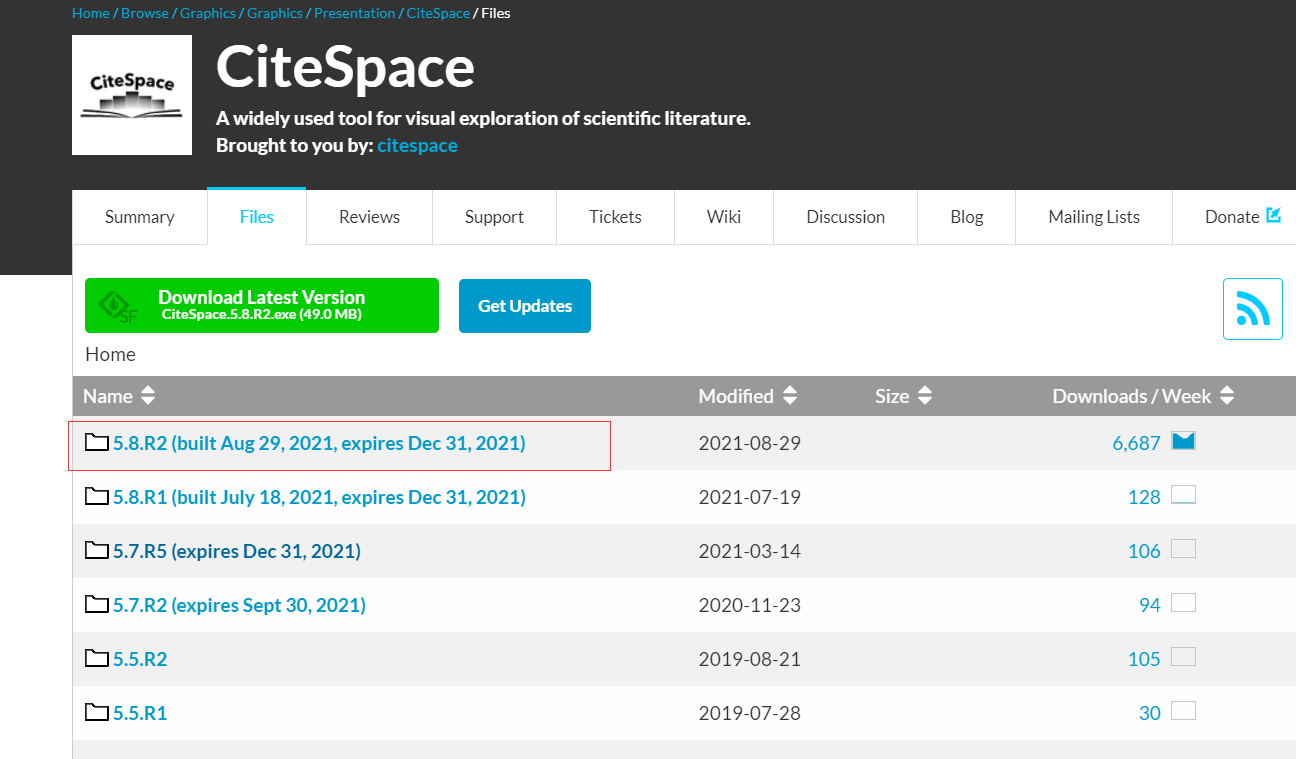Click the Donate tab
This screenshot has width=1296, height=759.
[x=1234, y=217]
